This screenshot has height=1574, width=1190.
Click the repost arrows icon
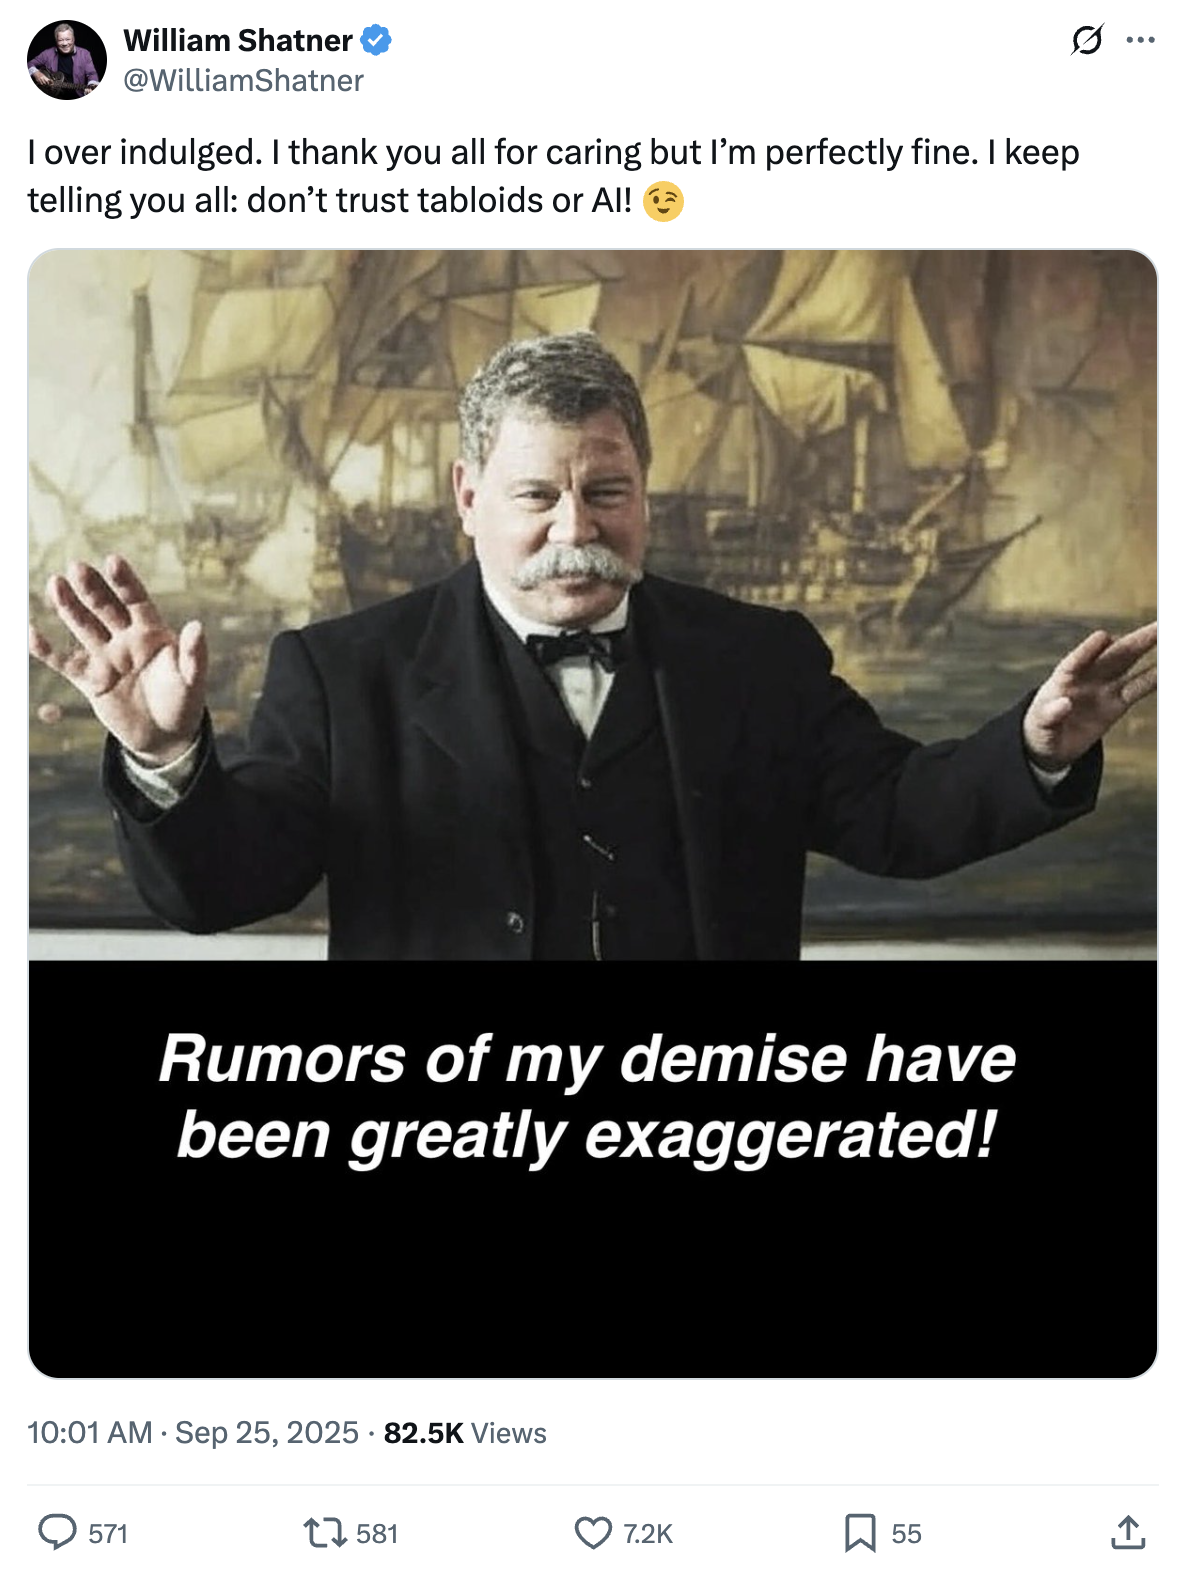coord(324,1532)
